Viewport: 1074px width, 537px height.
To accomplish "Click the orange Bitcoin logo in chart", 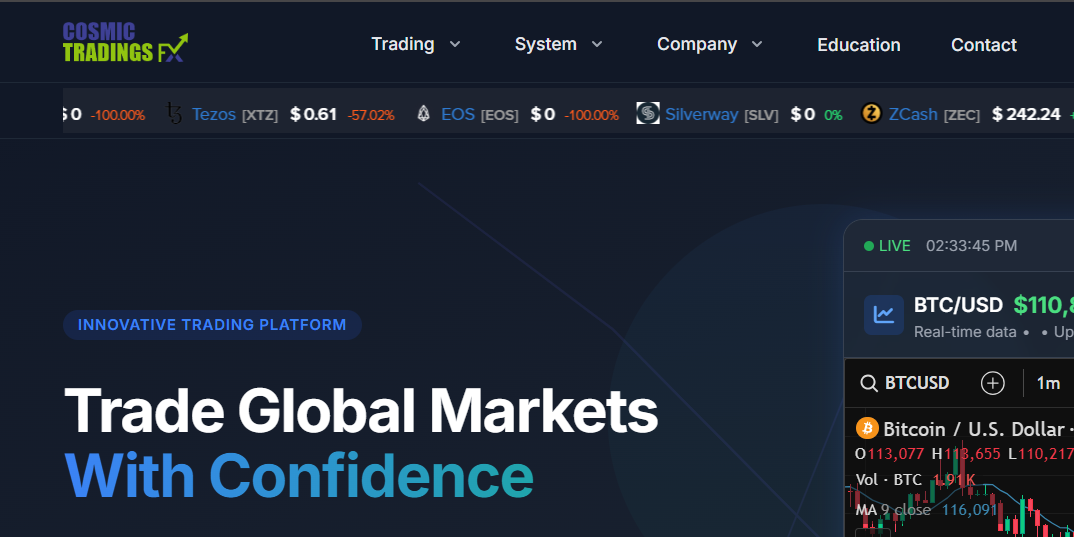I will point(867,429).
